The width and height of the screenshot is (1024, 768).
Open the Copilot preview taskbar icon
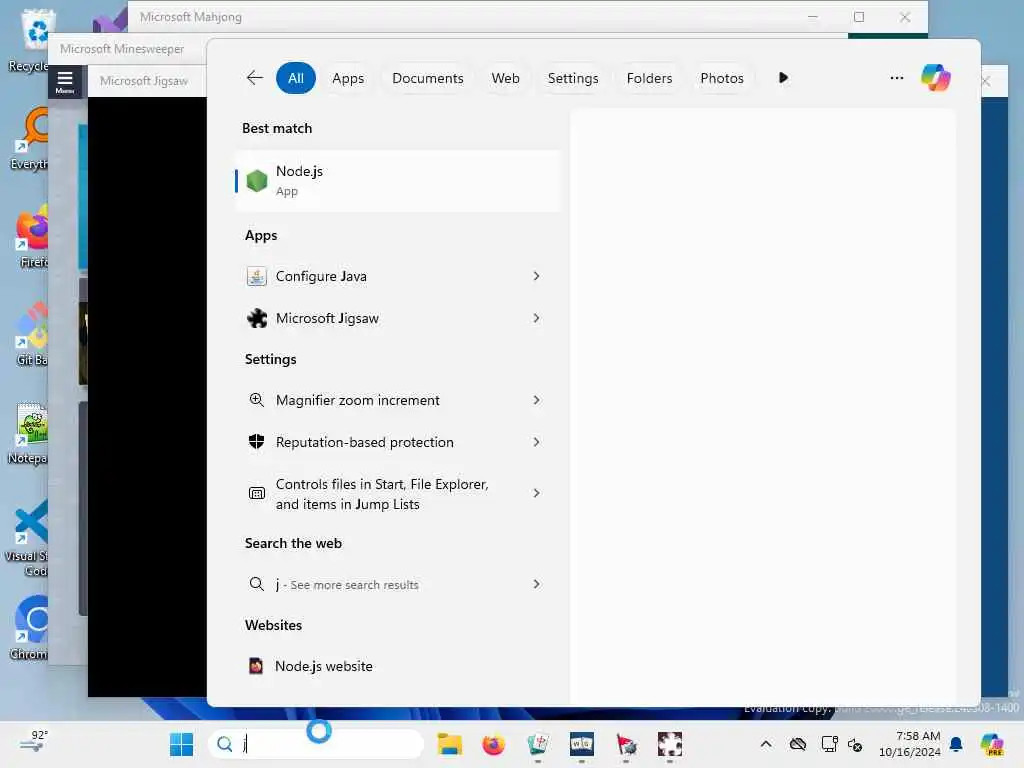(991, 744)
